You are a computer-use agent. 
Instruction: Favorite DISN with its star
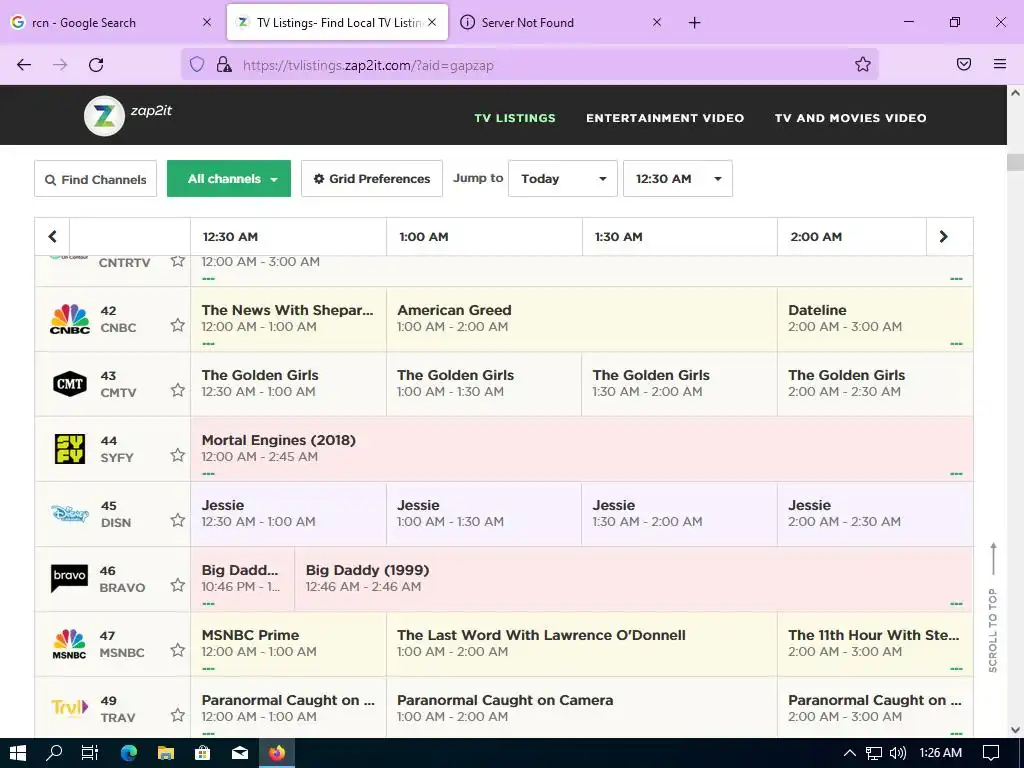tap(178, 520)
